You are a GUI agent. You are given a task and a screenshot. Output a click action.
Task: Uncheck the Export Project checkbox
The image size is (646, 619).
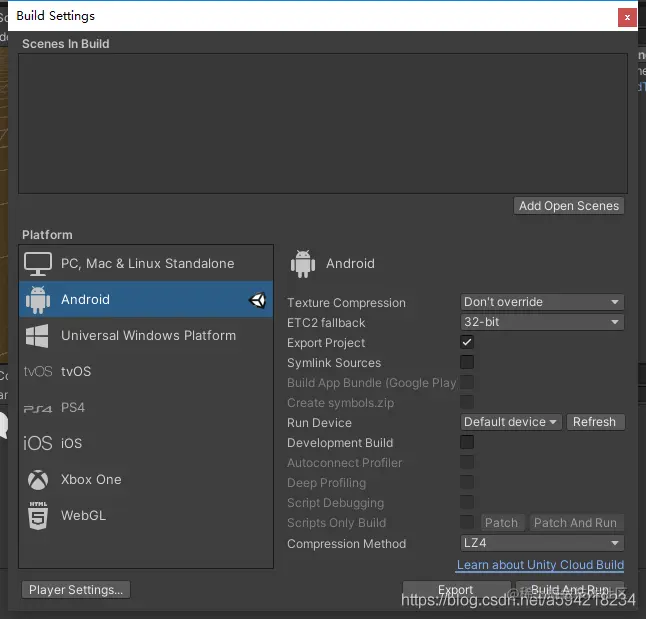point(467,342)
